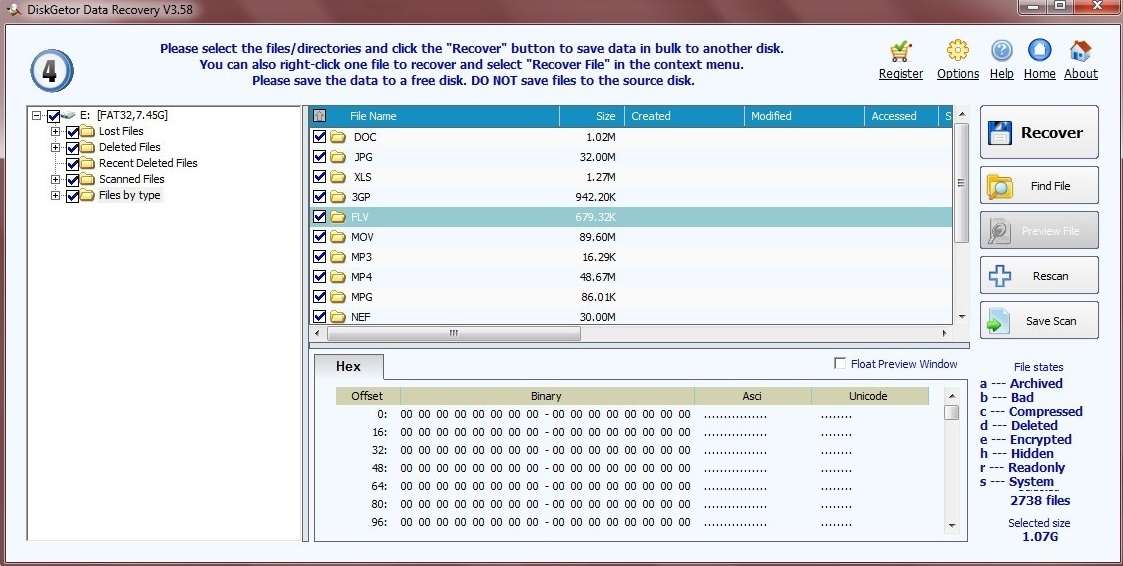This screenshot has height=566, width=1123.
Task: Click the Recover floppy disk icon
Action: coord(1000,133)
